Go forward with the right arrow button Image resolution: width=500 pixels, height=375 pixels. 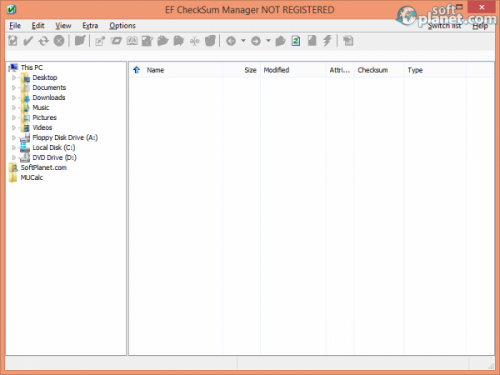tap(256, 41)
